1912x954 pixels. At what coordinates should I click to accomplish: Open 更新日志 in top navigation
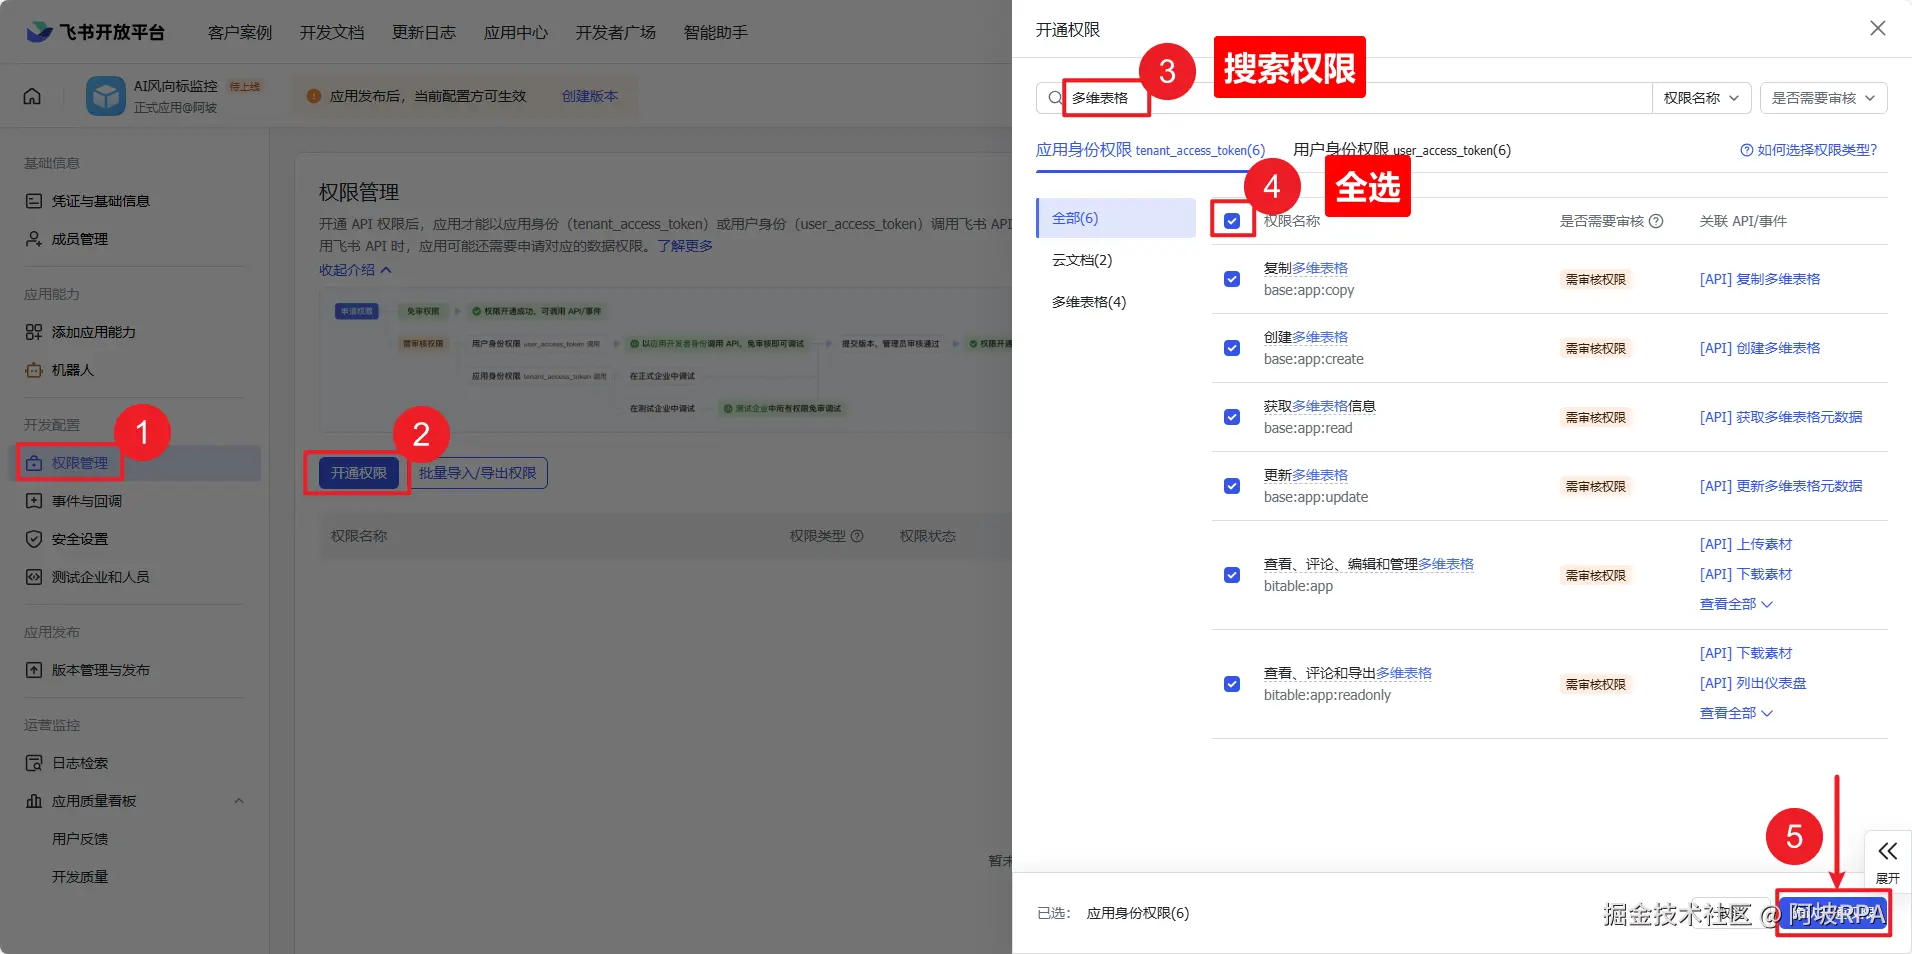[x=424, y=33]
